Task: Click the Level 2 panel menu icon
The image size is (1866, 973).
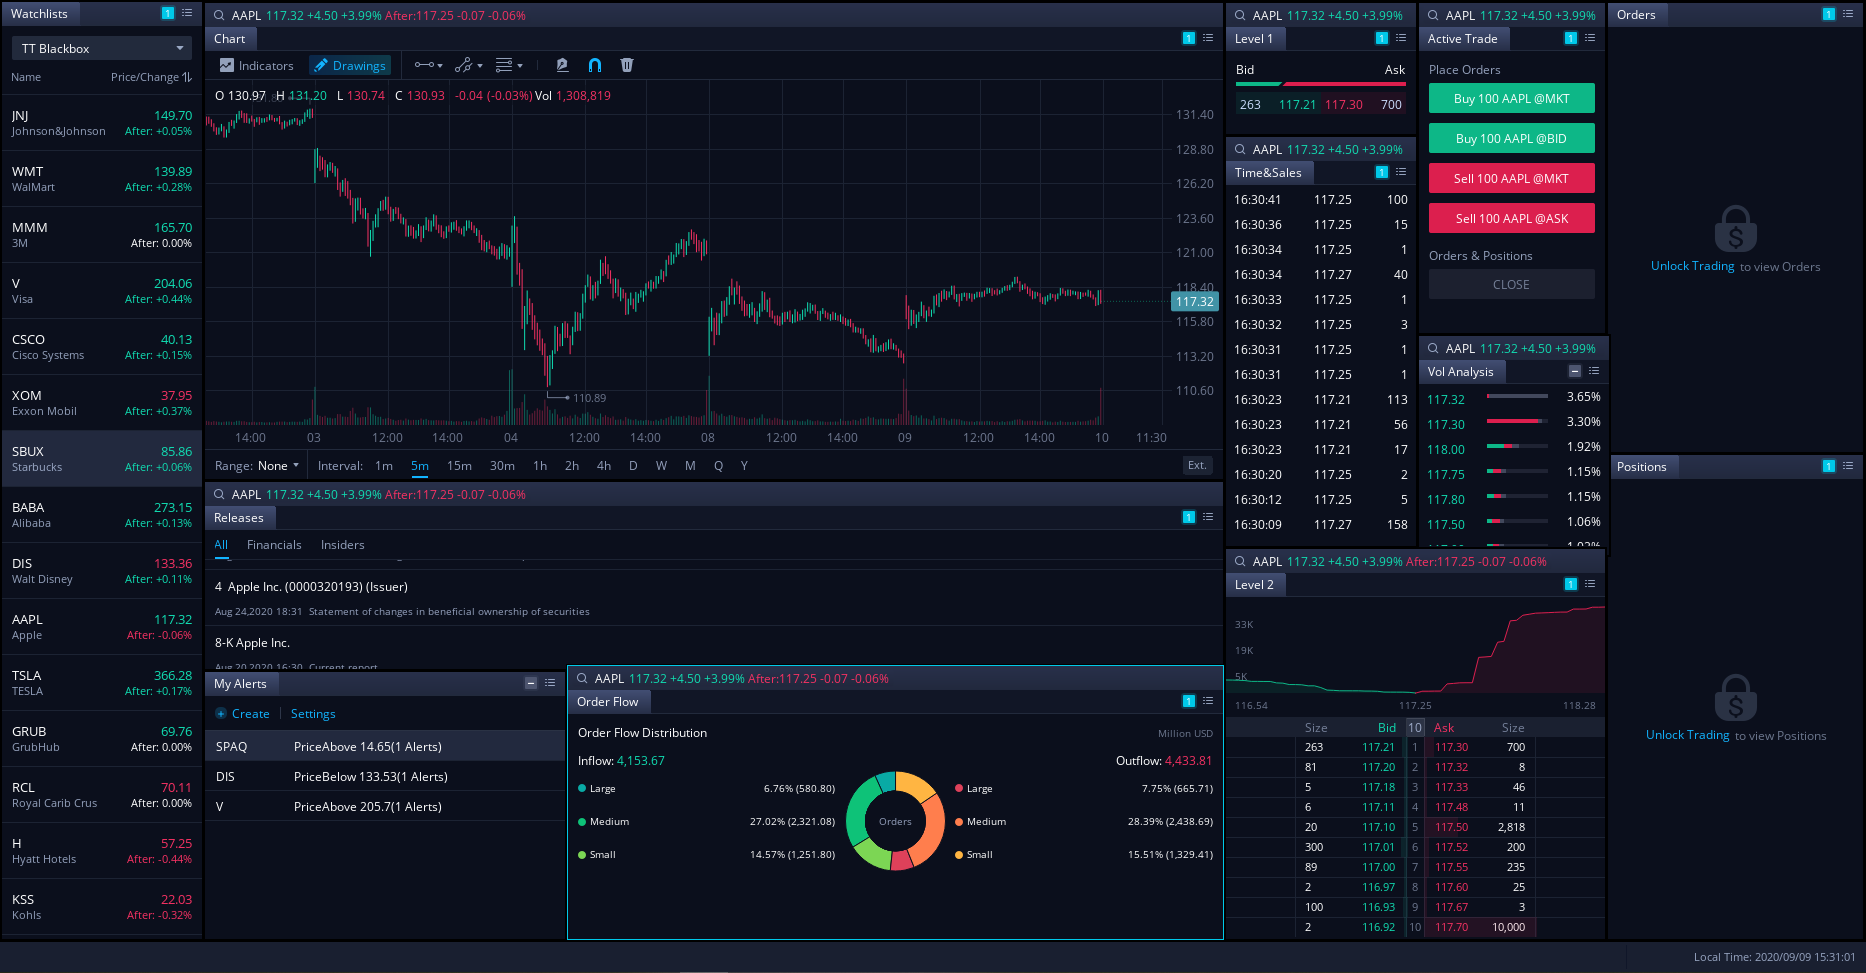Action: click(1590, 584)
